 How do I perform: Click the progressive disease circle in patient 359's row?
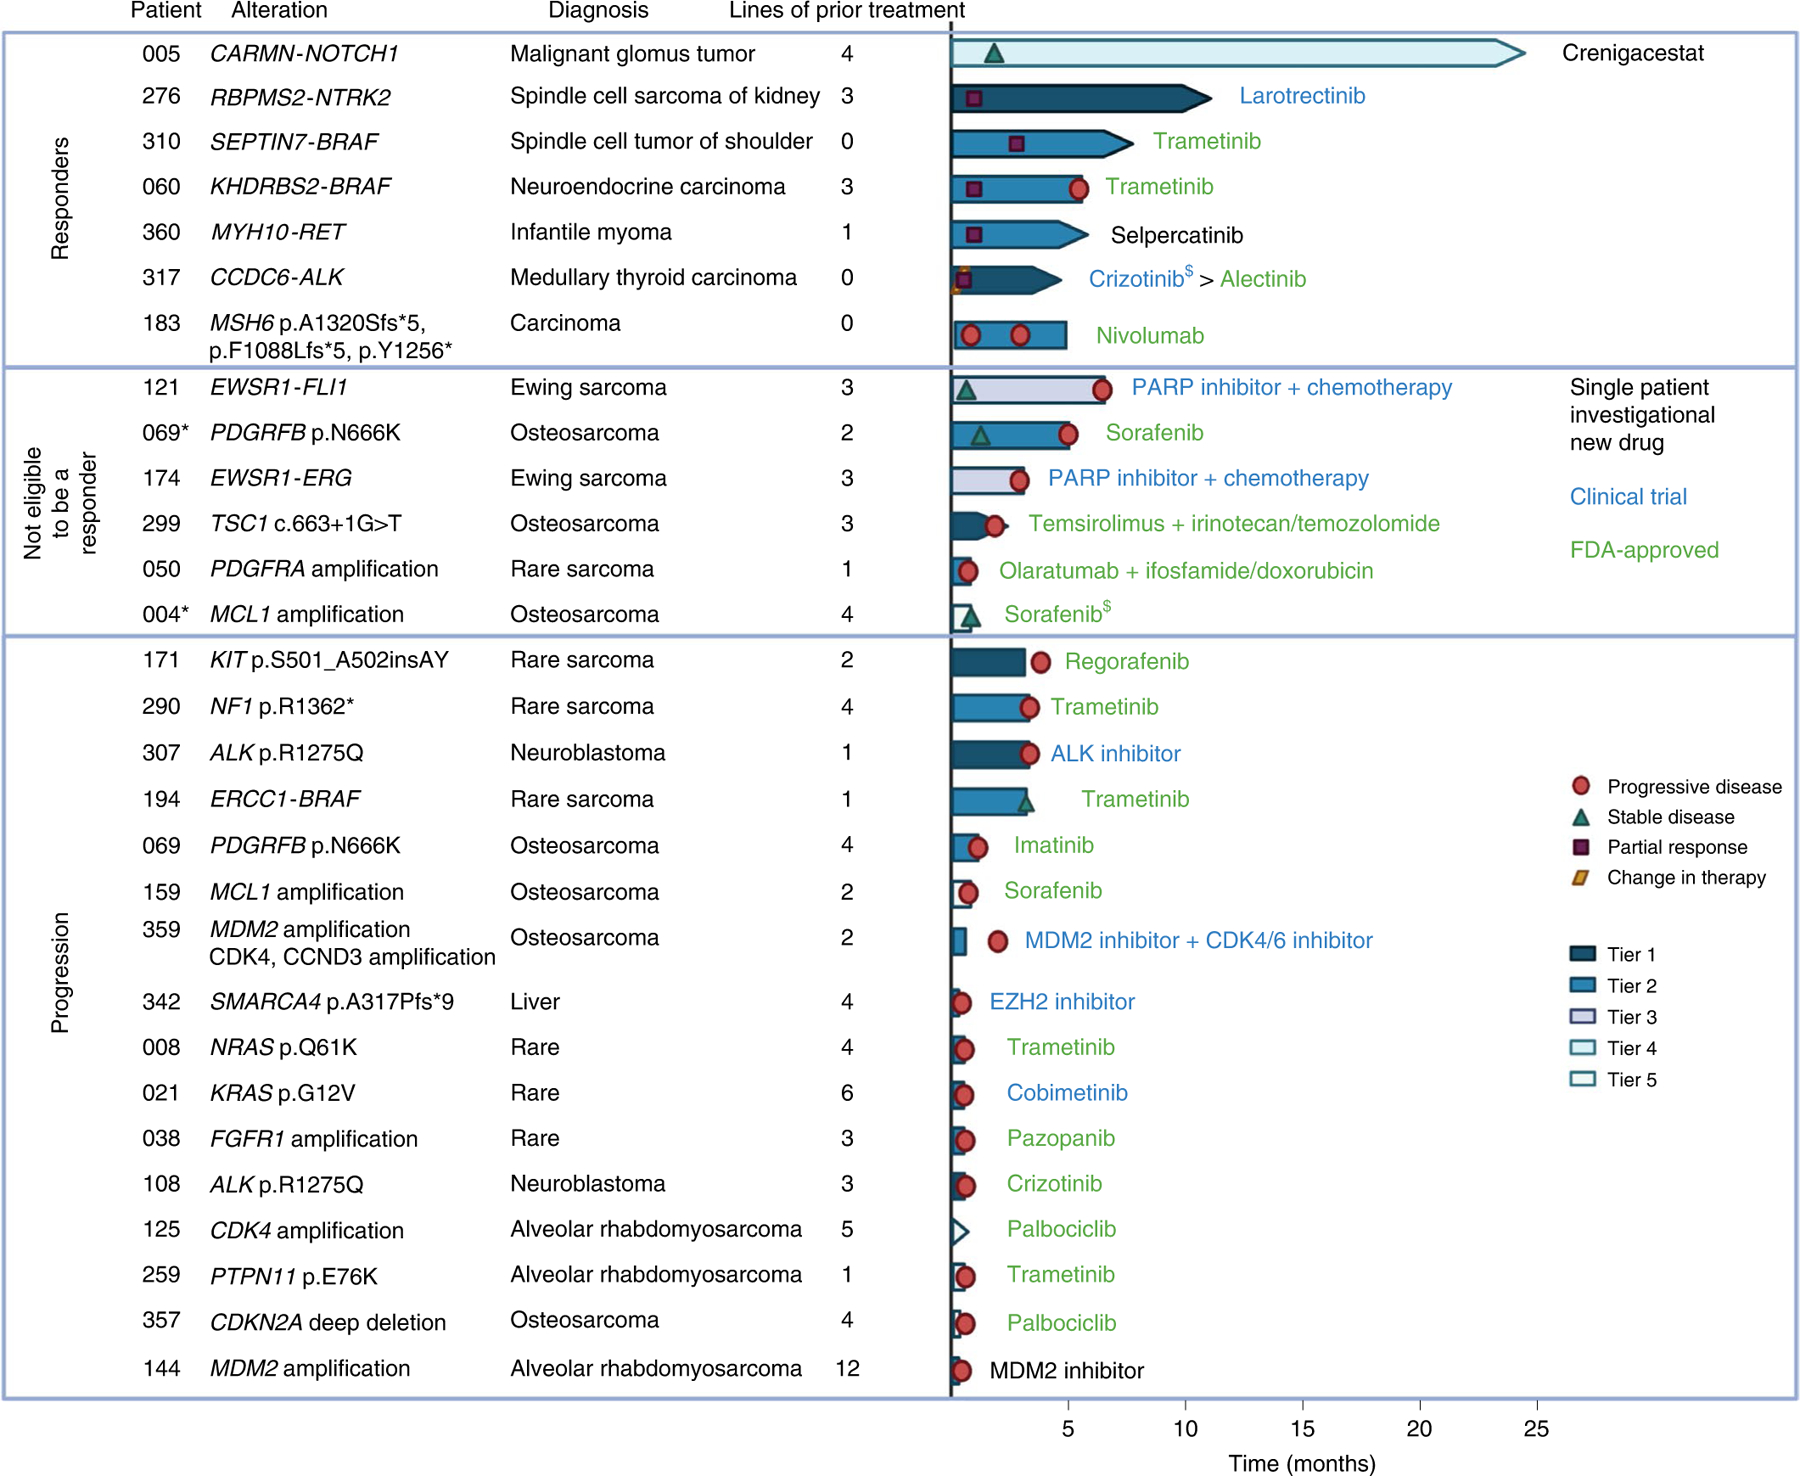tap(997, 941)
